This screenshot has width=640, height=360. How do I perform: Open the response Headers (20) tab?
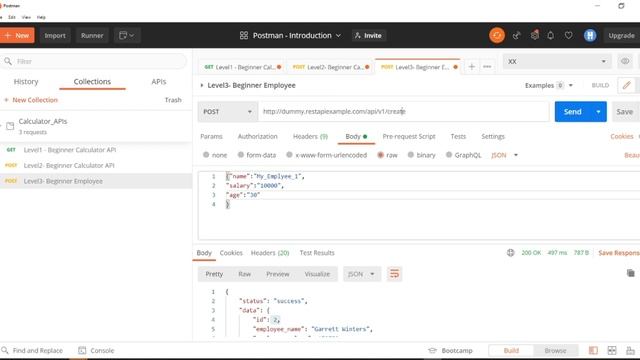pyautogui.click(x=270, y=253)
